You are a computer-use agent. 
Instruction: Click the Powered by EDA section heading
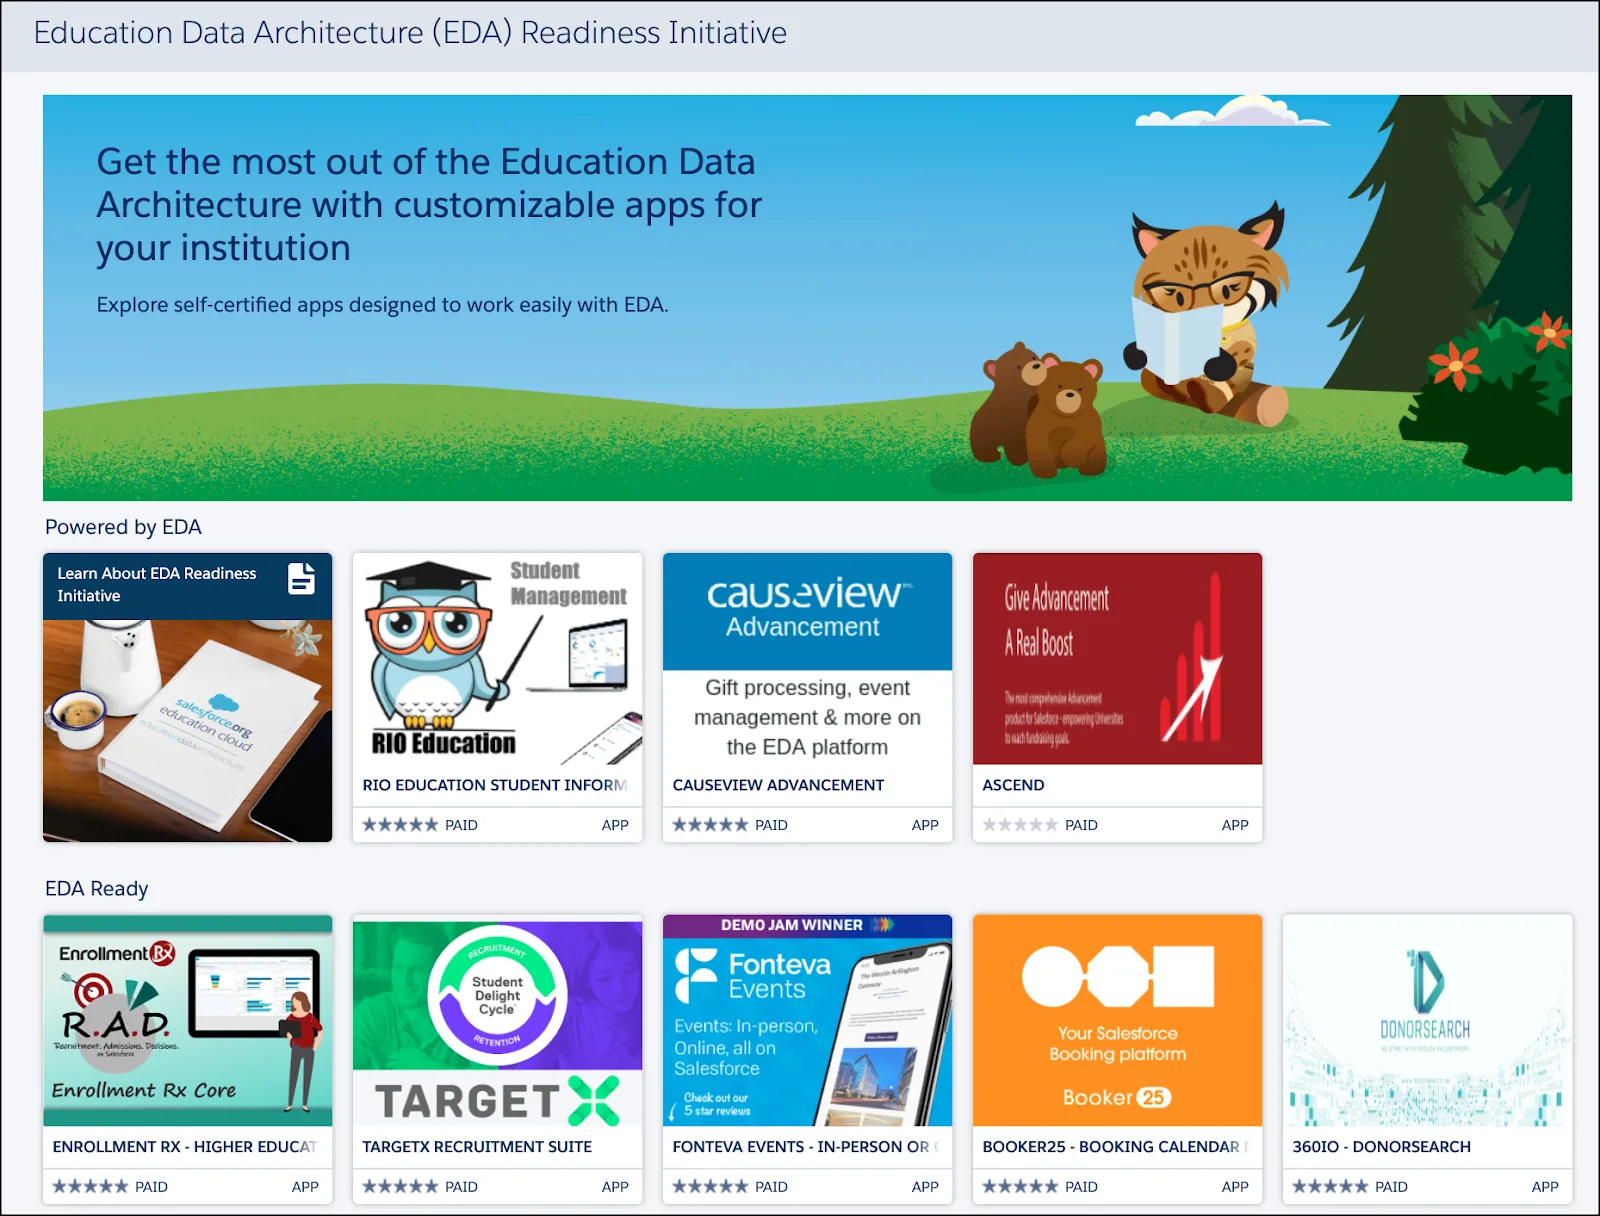(123, 527)
